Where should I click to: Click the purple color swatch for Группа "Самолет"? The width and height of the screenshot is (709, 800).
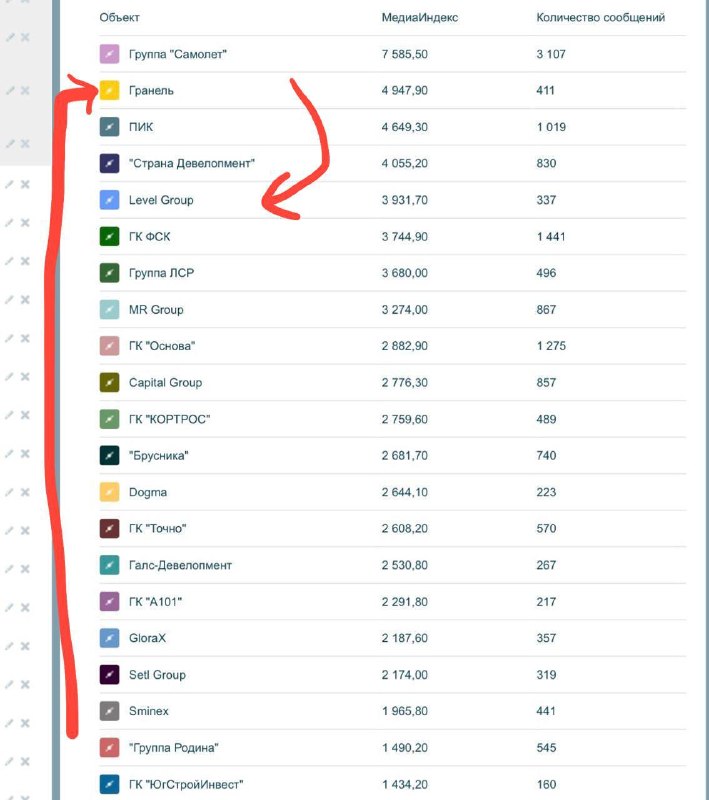(109, 54)
